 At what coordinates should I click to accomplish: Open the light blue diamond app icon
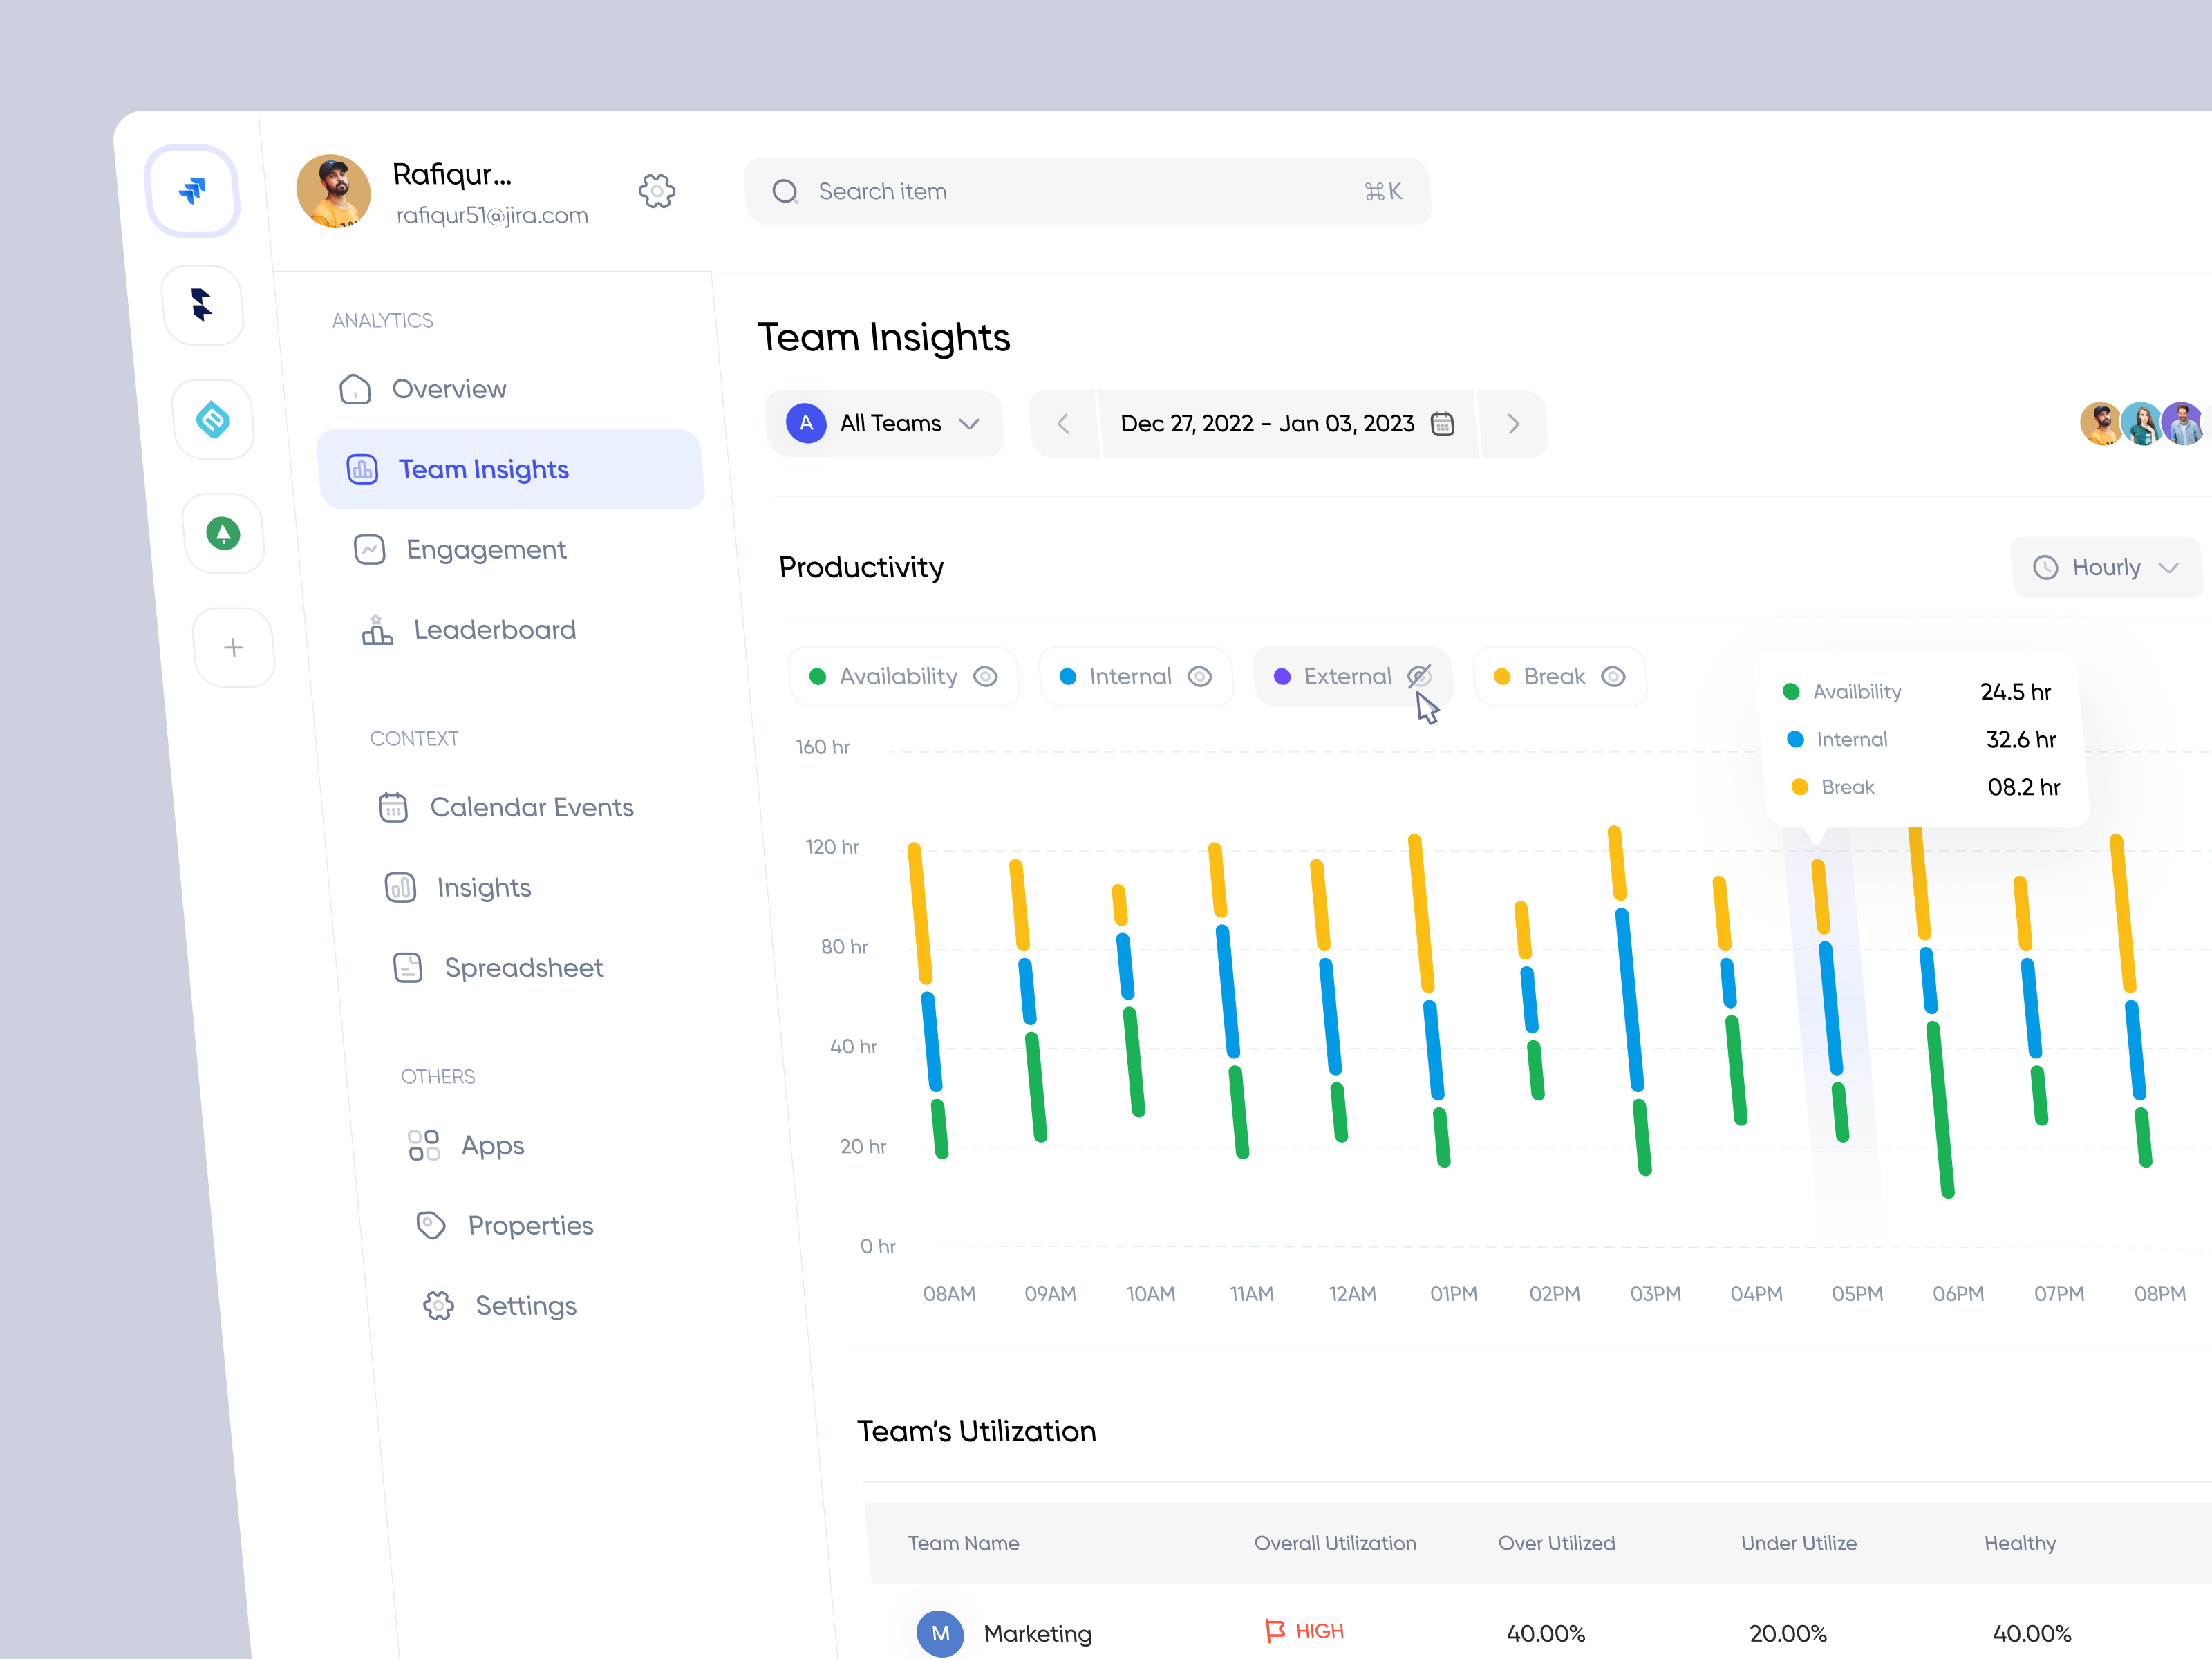point(213,419)
